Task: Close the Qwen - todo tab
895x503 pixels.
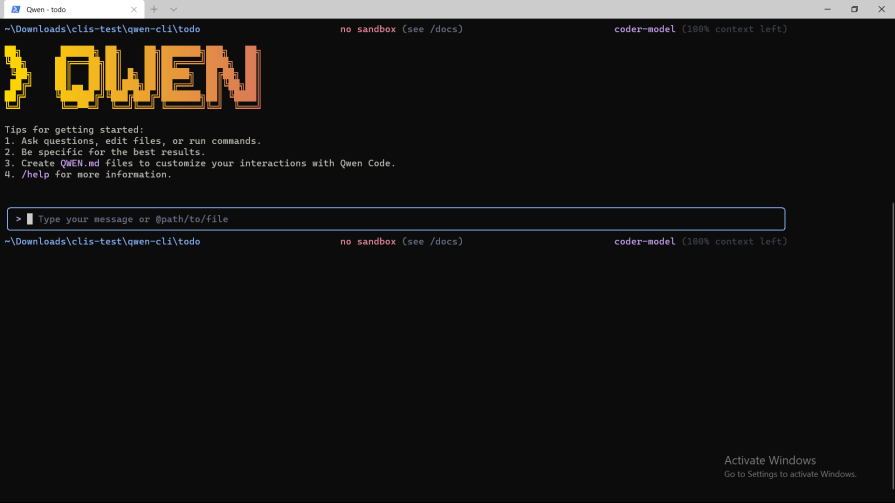Action: click(134, 9)
